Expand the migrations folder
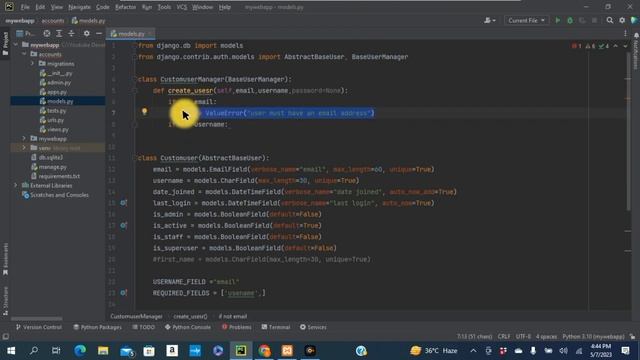 (x=32, y=64)
